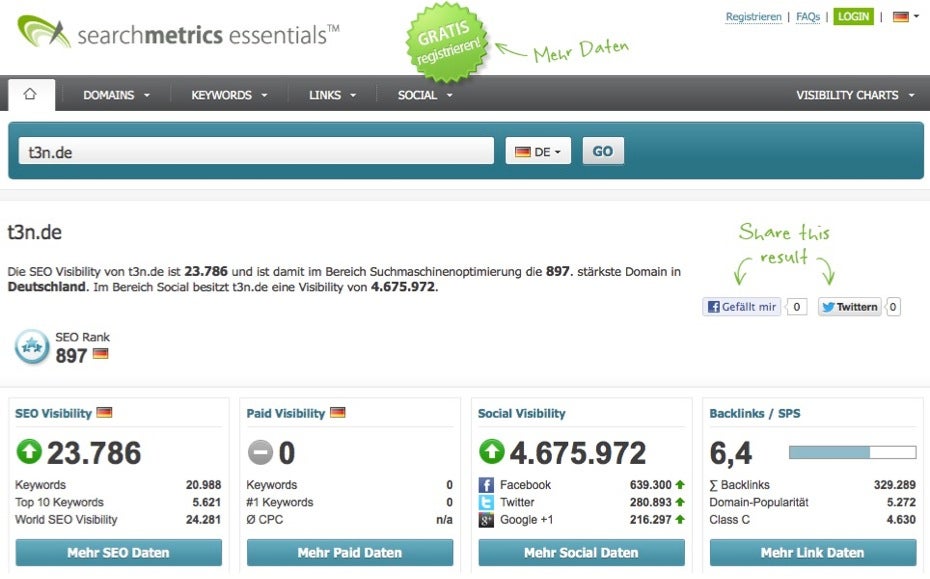Click the GO search button
The width and height of the screenshot is (930, 579).
click(x=603, y=151)
